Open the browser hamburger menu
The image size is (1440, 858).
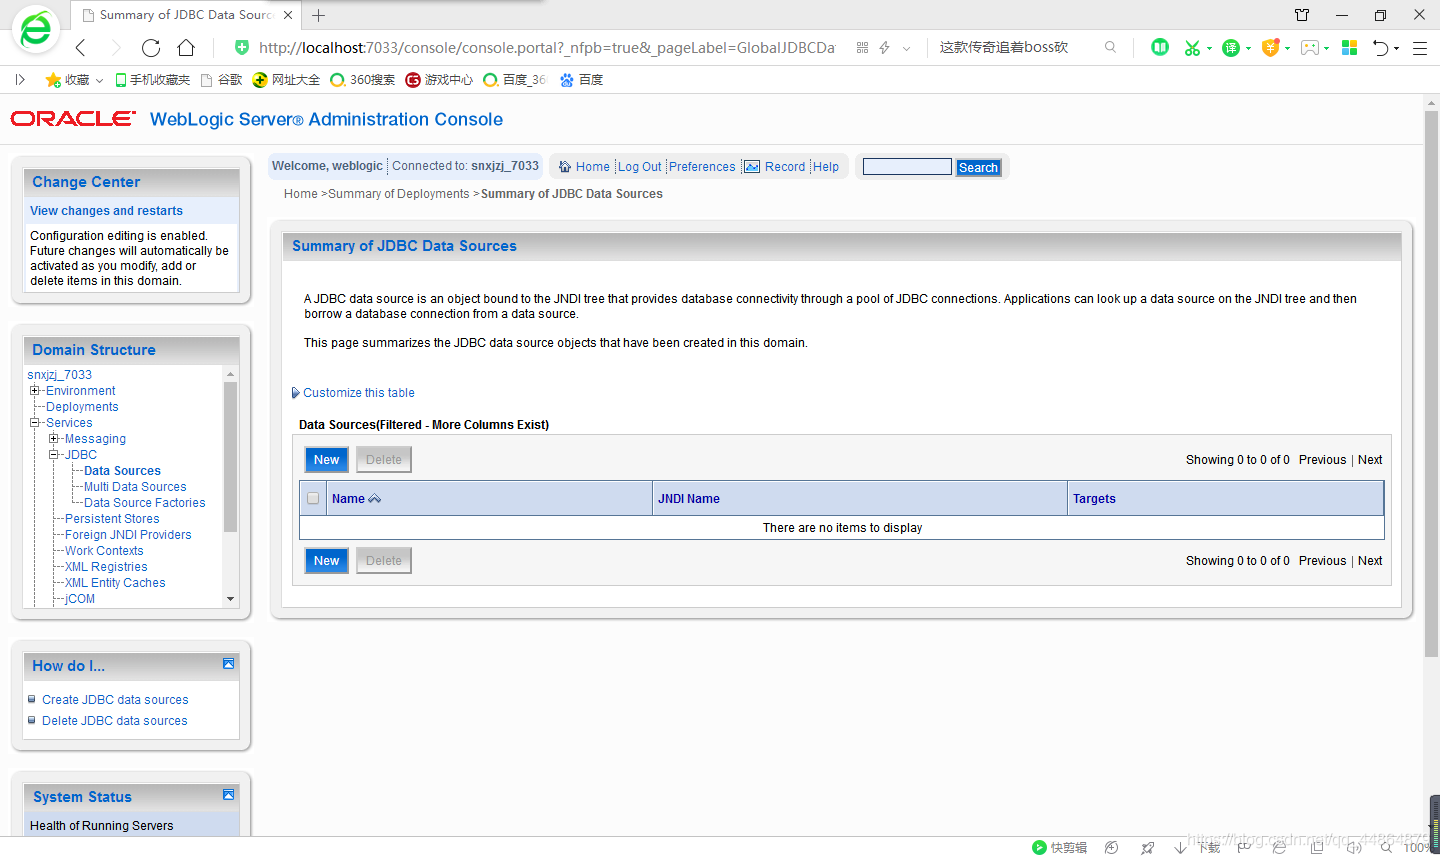point(1419,48)
